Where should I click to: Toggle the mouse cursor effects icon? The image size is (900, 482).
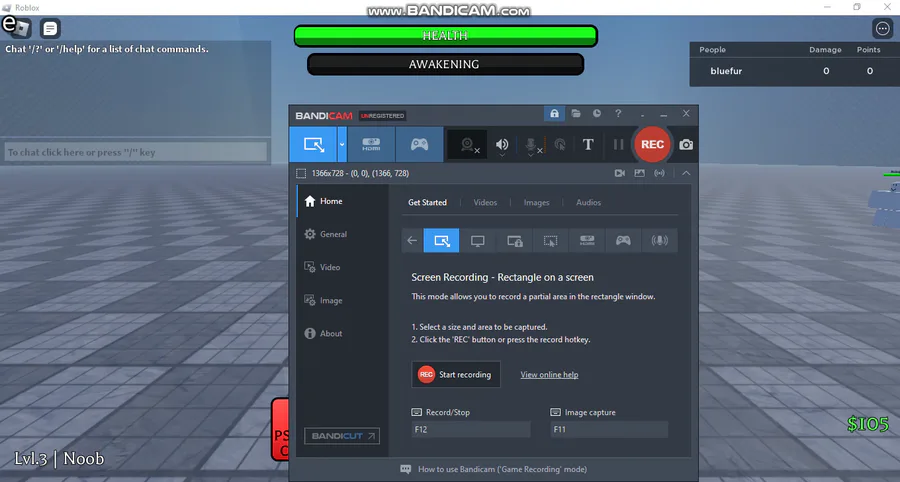tap(560, 145)
